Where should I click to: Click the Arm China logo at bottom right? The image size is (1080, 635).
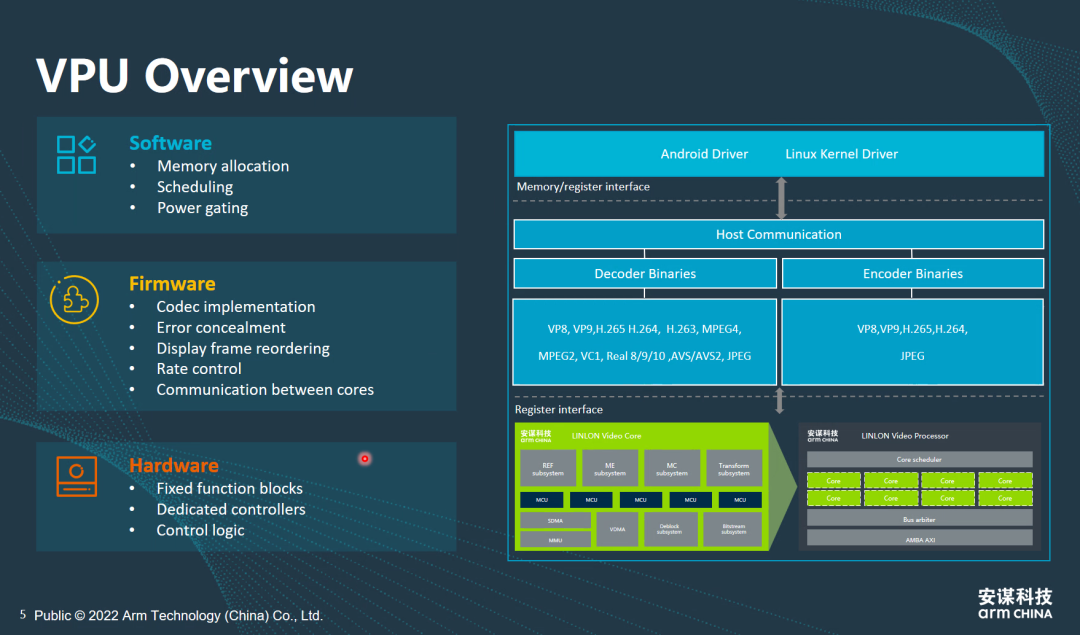coord(1014,603)
